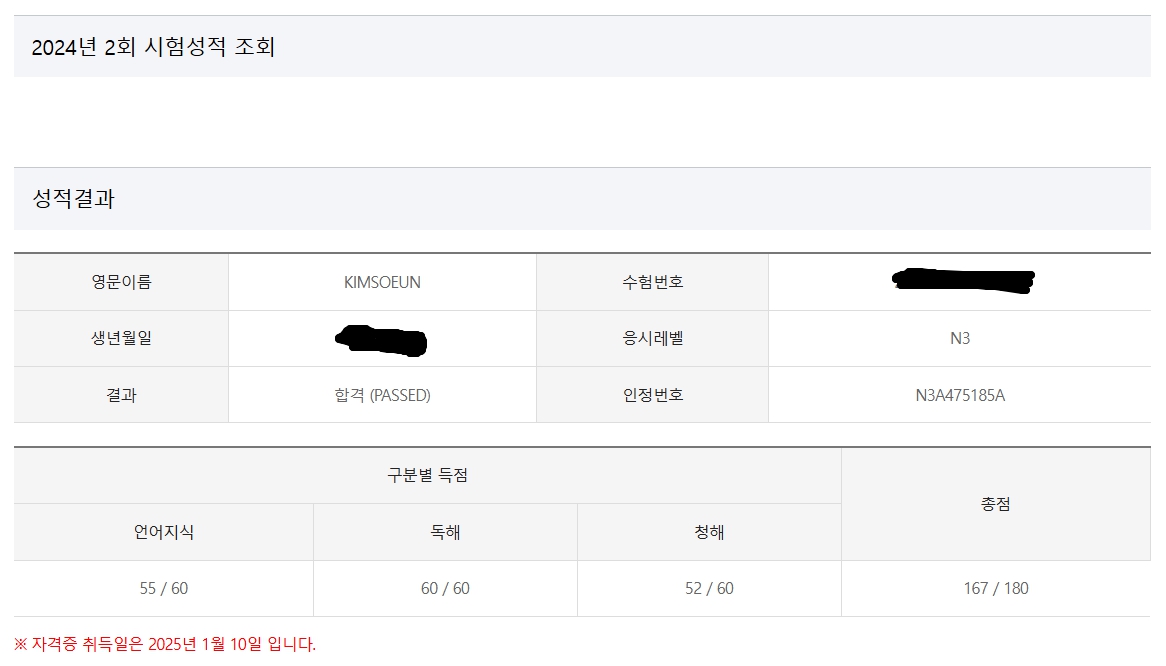Screen dimensions: 1166x666
Task: Select the 인정번호 label cell
Action: (652, 395)
